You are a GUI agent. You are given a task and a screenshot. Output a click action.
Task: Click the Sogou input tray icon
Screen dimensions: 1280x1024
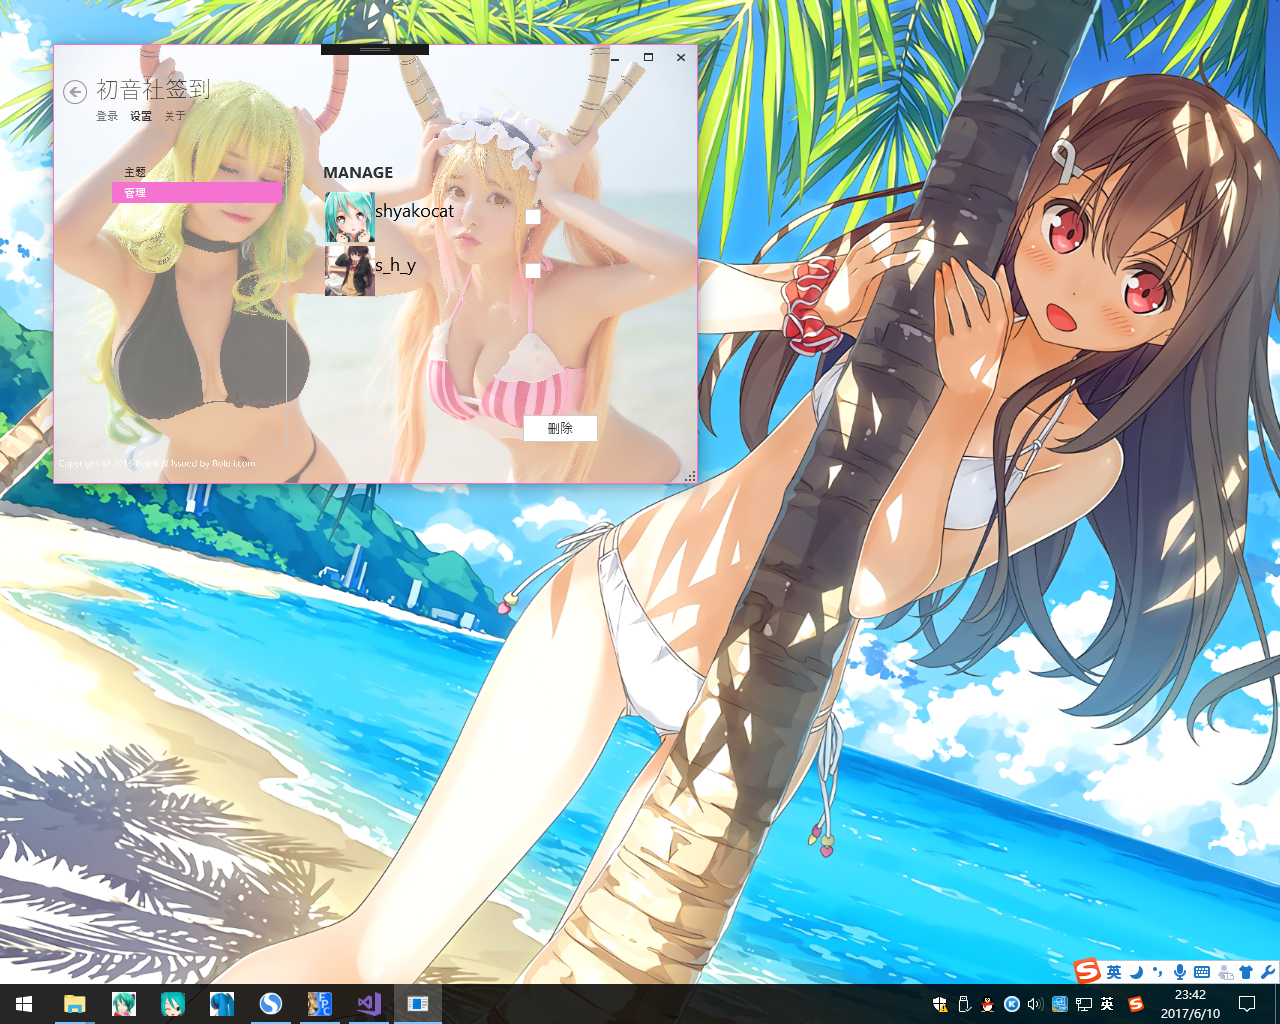coord(1136,1004)
